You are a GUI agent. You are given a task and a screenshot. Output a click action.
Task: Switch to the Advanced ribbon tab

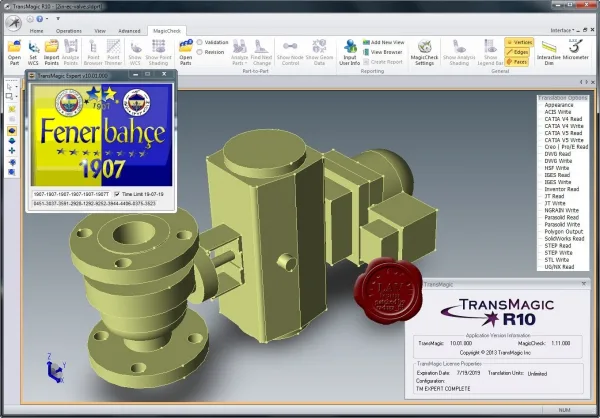coord(129,31)
